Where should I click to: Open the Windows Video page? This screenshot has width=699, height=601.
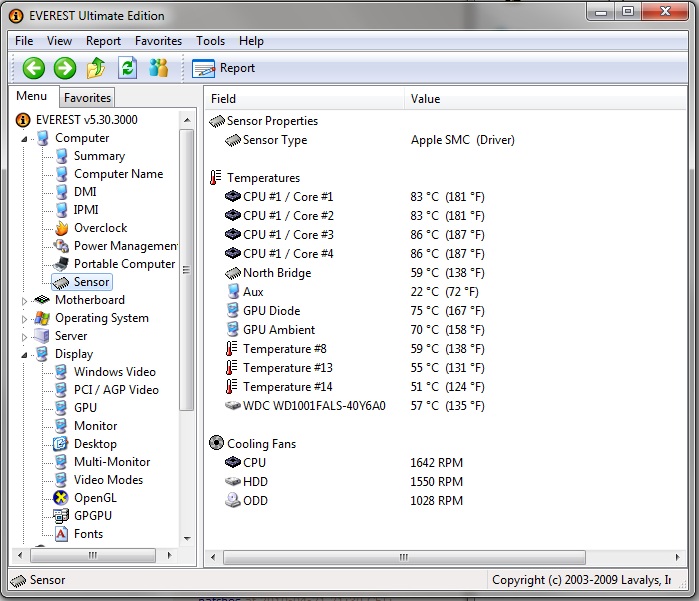tap(115, 372)
